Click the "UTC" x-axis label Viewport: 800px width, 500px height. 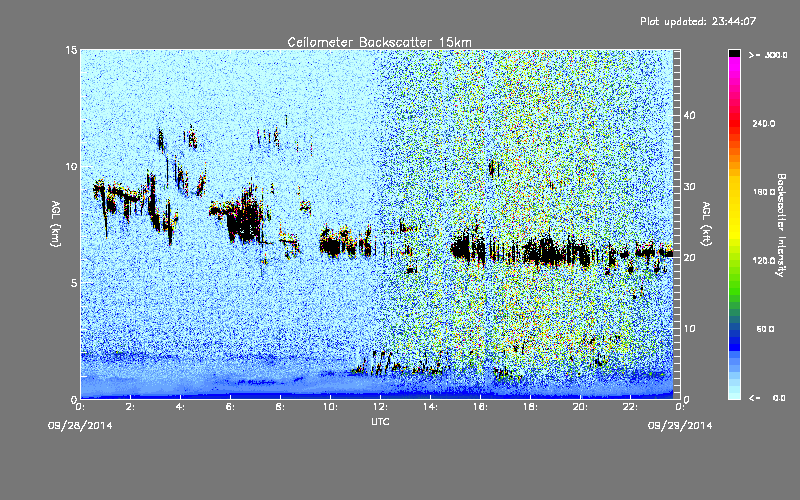380,421
